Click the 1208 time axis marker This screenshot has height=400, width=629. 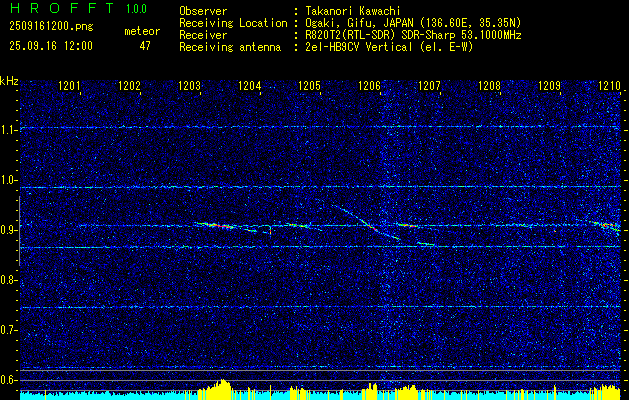489,85
